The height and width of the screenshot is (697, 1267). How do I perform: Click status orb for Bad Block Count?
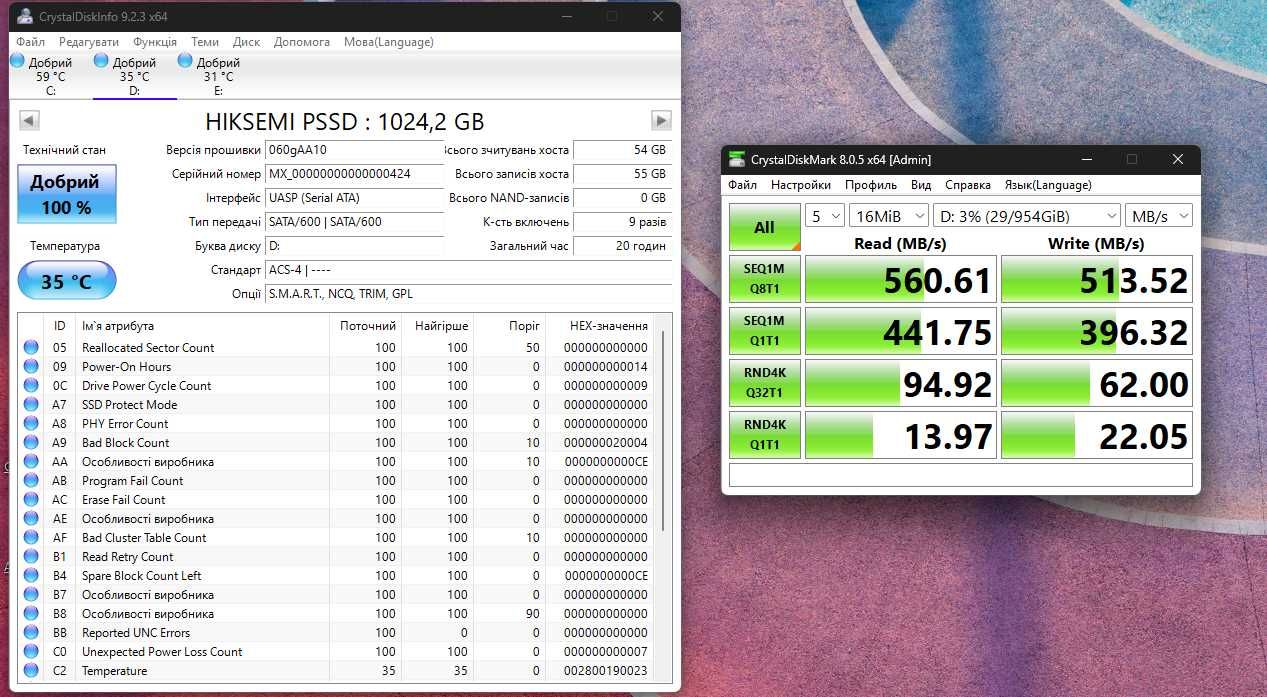click(31, 443)
